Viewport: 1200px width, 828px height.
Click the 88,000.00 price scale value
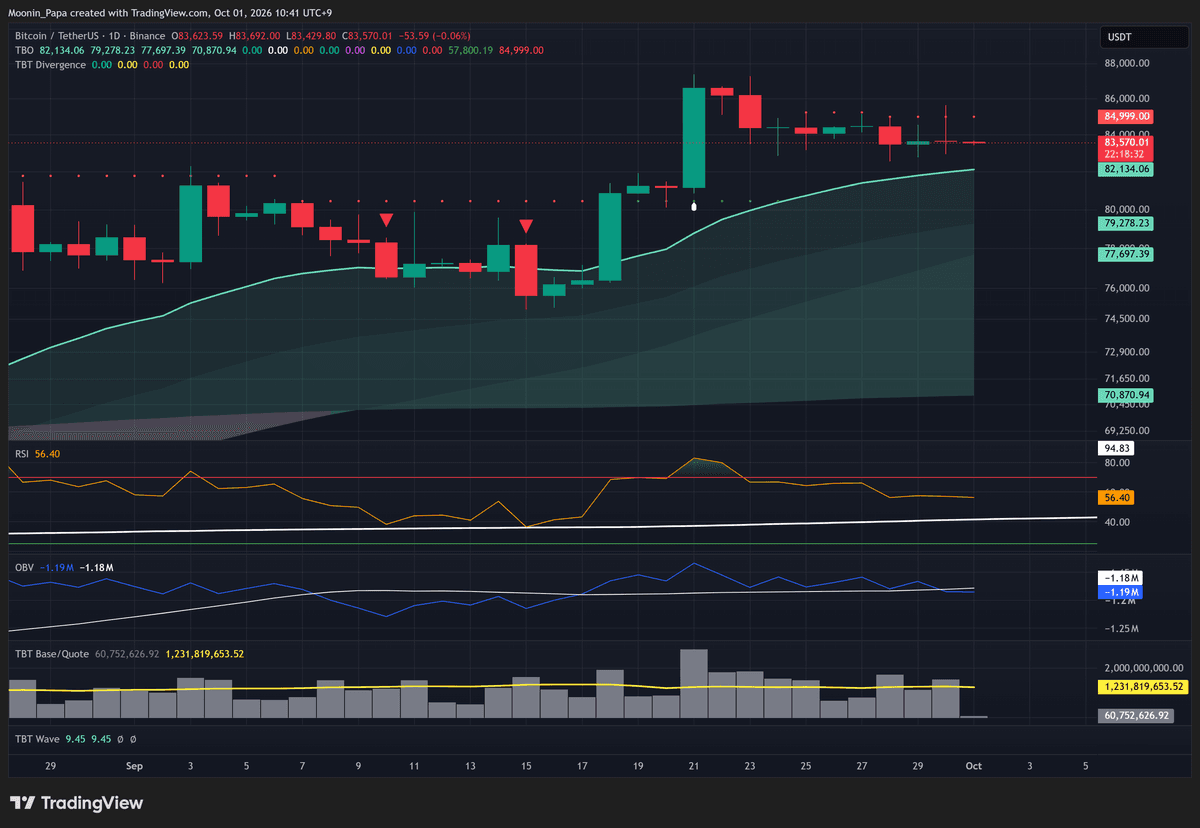click(x=1127, y=63)
